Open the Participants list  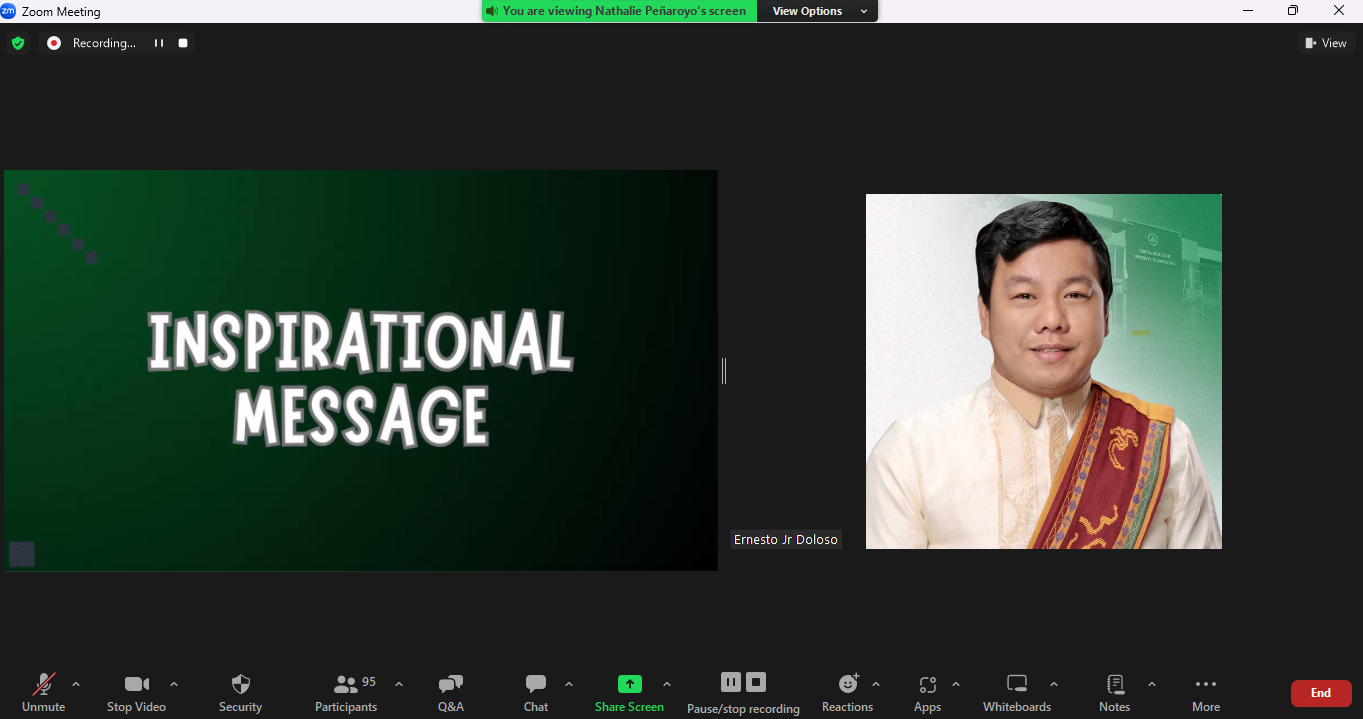346,685
